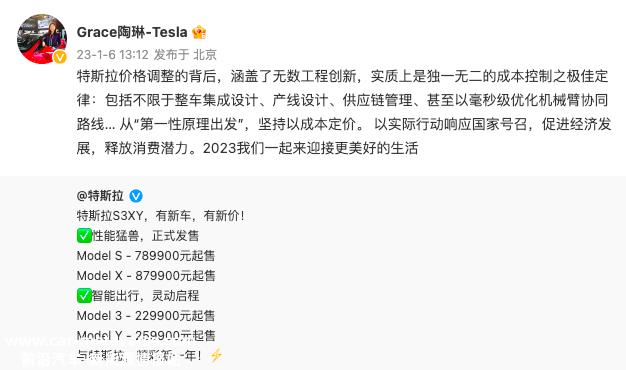626x370 pixels.
Task: Click the blue verified badge next to @特斯拉
Action: 136,196
